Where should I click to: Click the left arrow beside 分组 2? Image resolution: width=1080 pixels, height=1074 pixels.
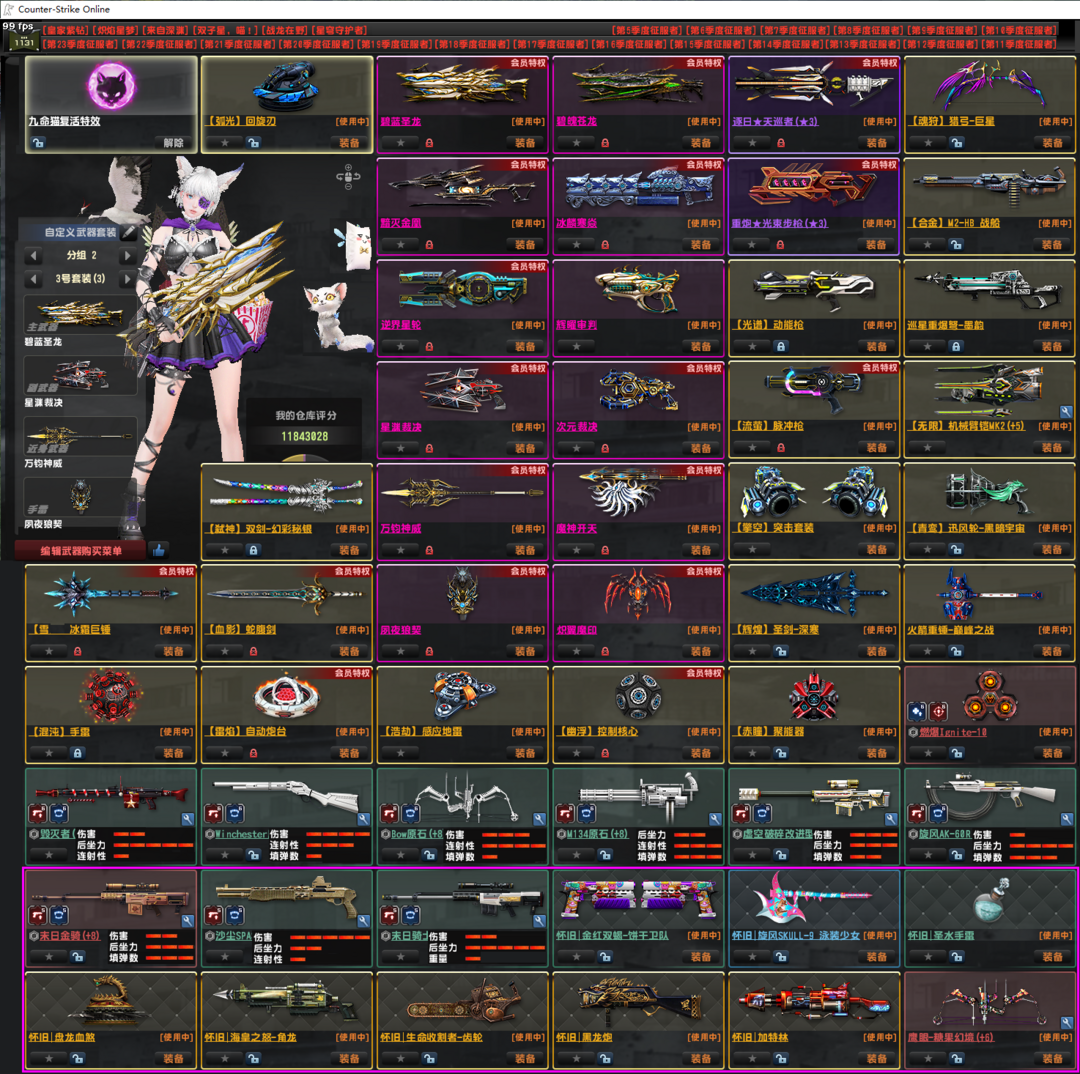click(x=33, y=256)
